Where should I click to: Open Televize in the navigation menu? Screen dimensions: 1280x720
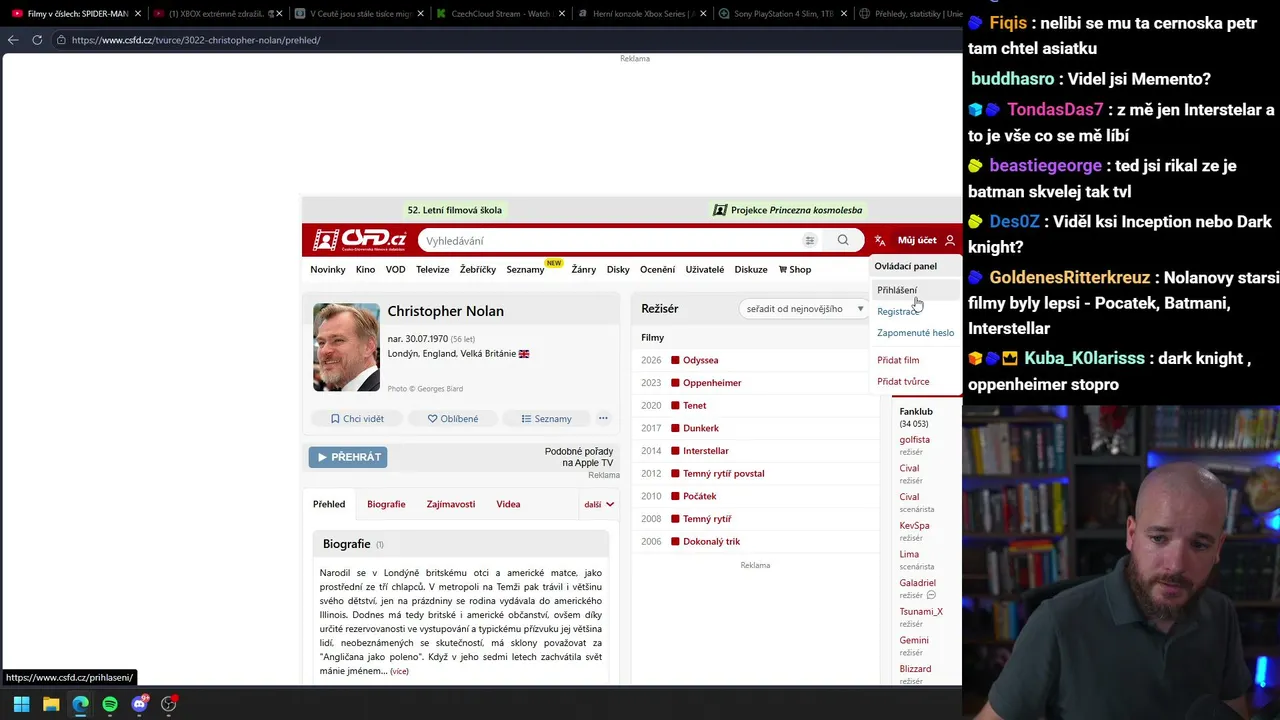tap(433, 269)
